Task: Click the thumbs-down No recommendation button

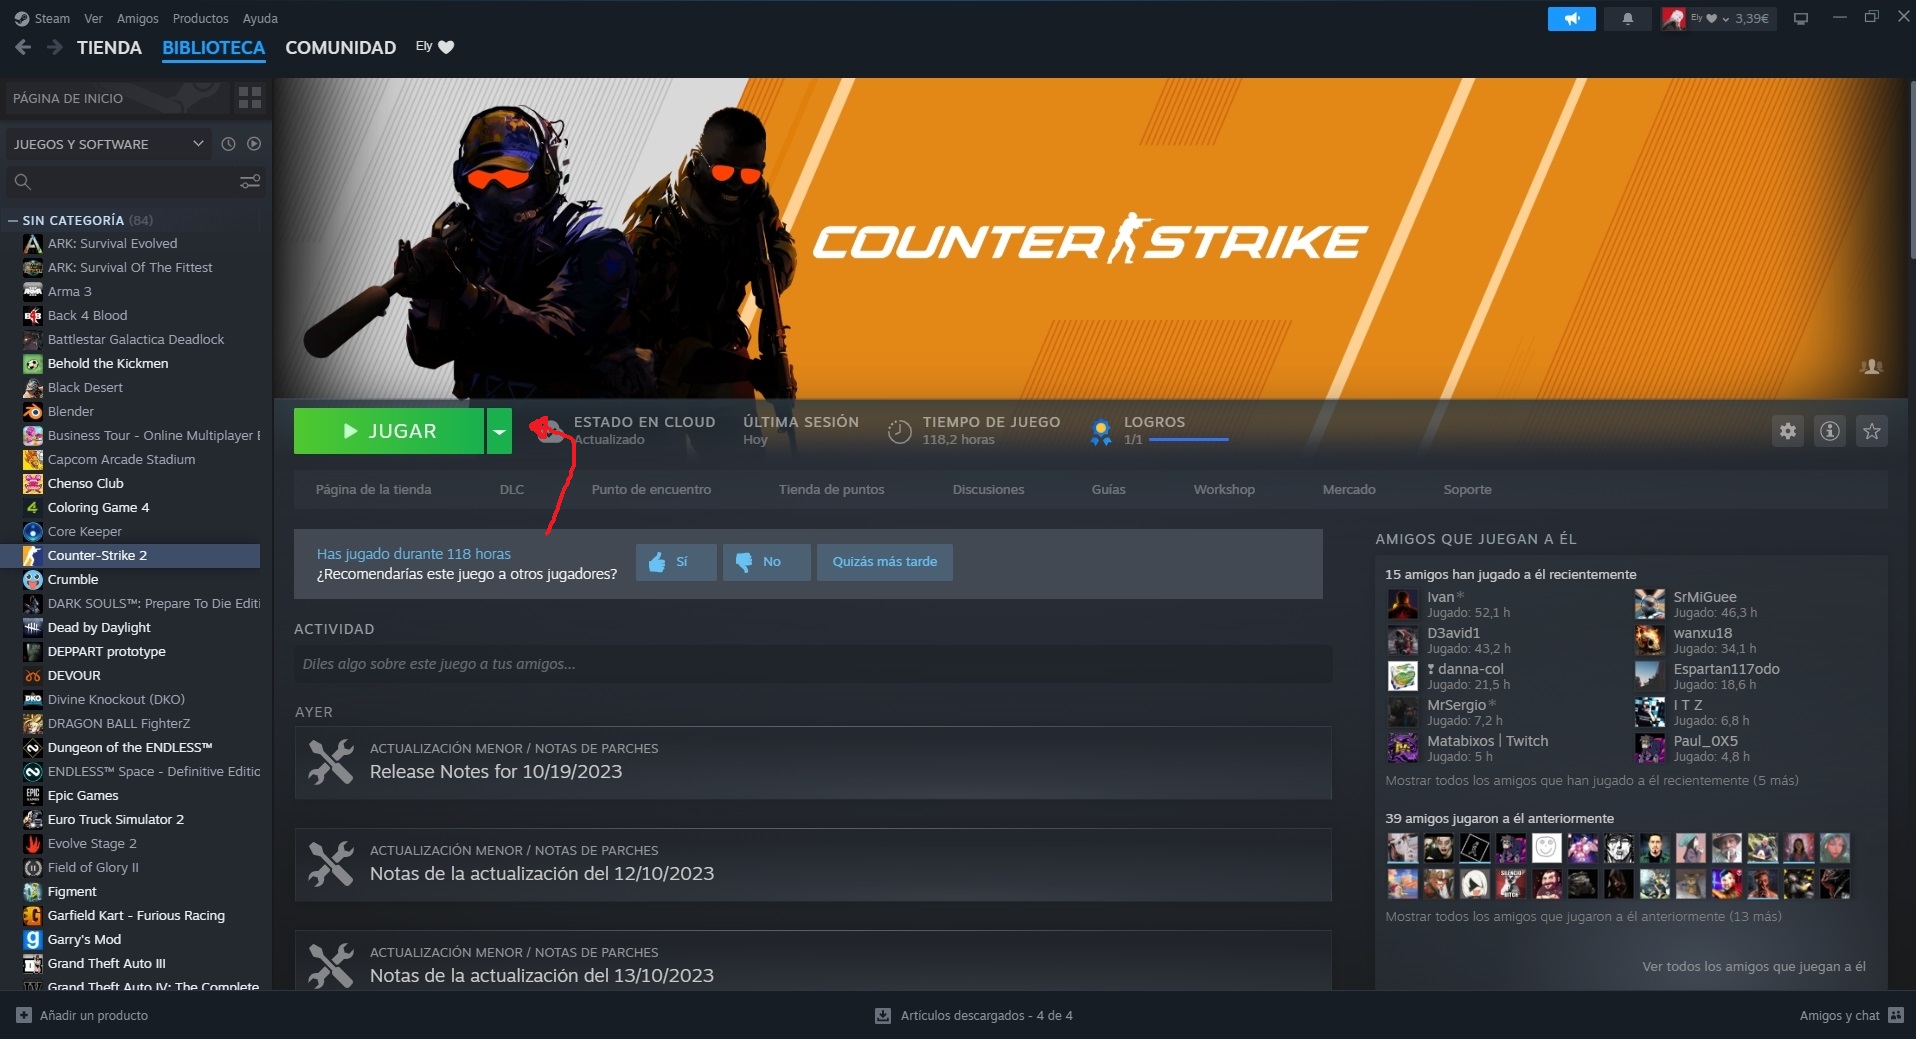Action: [x=766, y=562]
